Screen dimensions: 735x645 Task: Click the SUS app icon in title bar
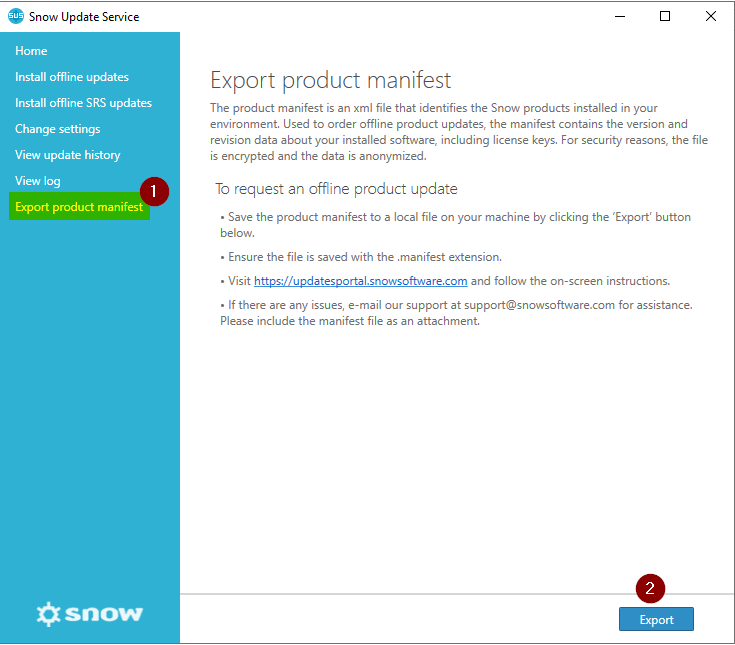coord(15,16)
